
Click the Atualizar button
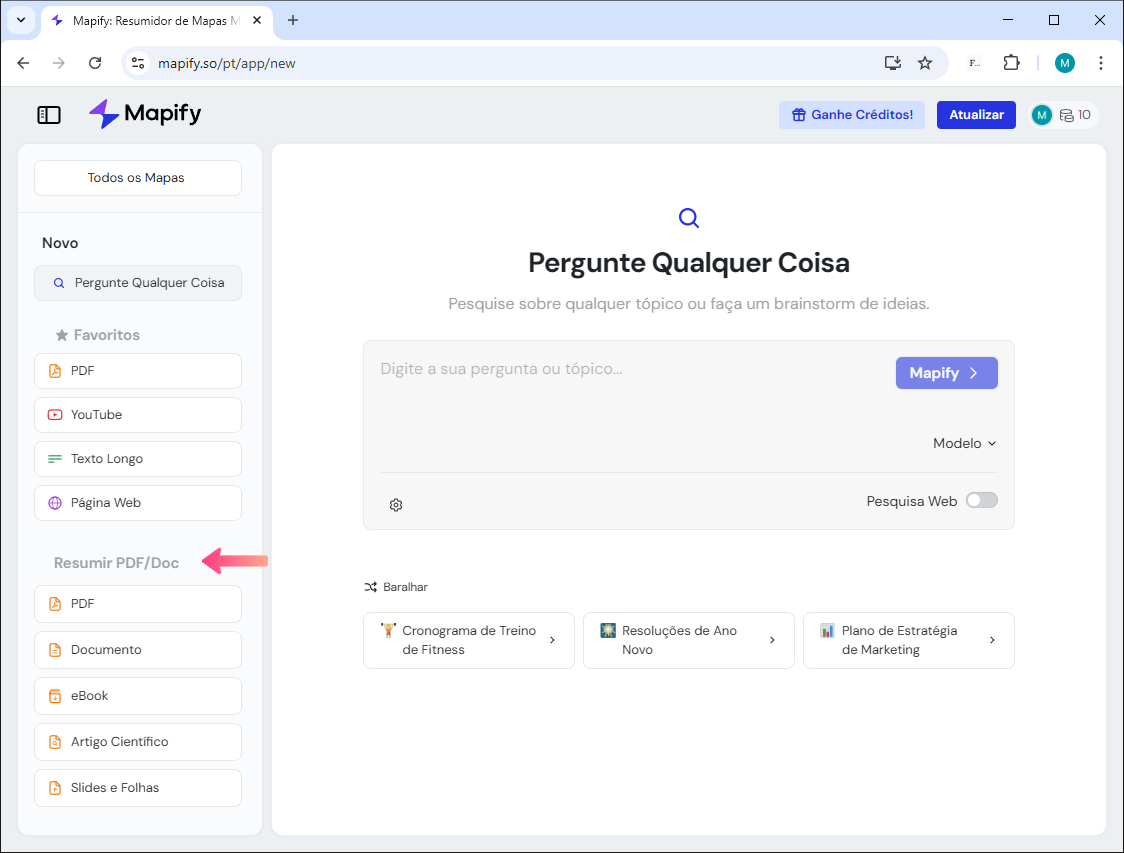click(x=976, y=115)
